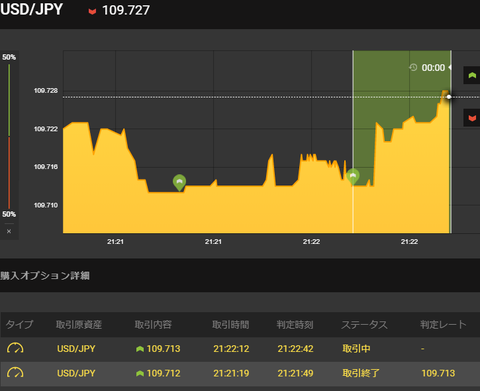This screenshot has width=480, height=391.
Task: Click the 取引原資産 column header
Action: (x=79, y=324)
